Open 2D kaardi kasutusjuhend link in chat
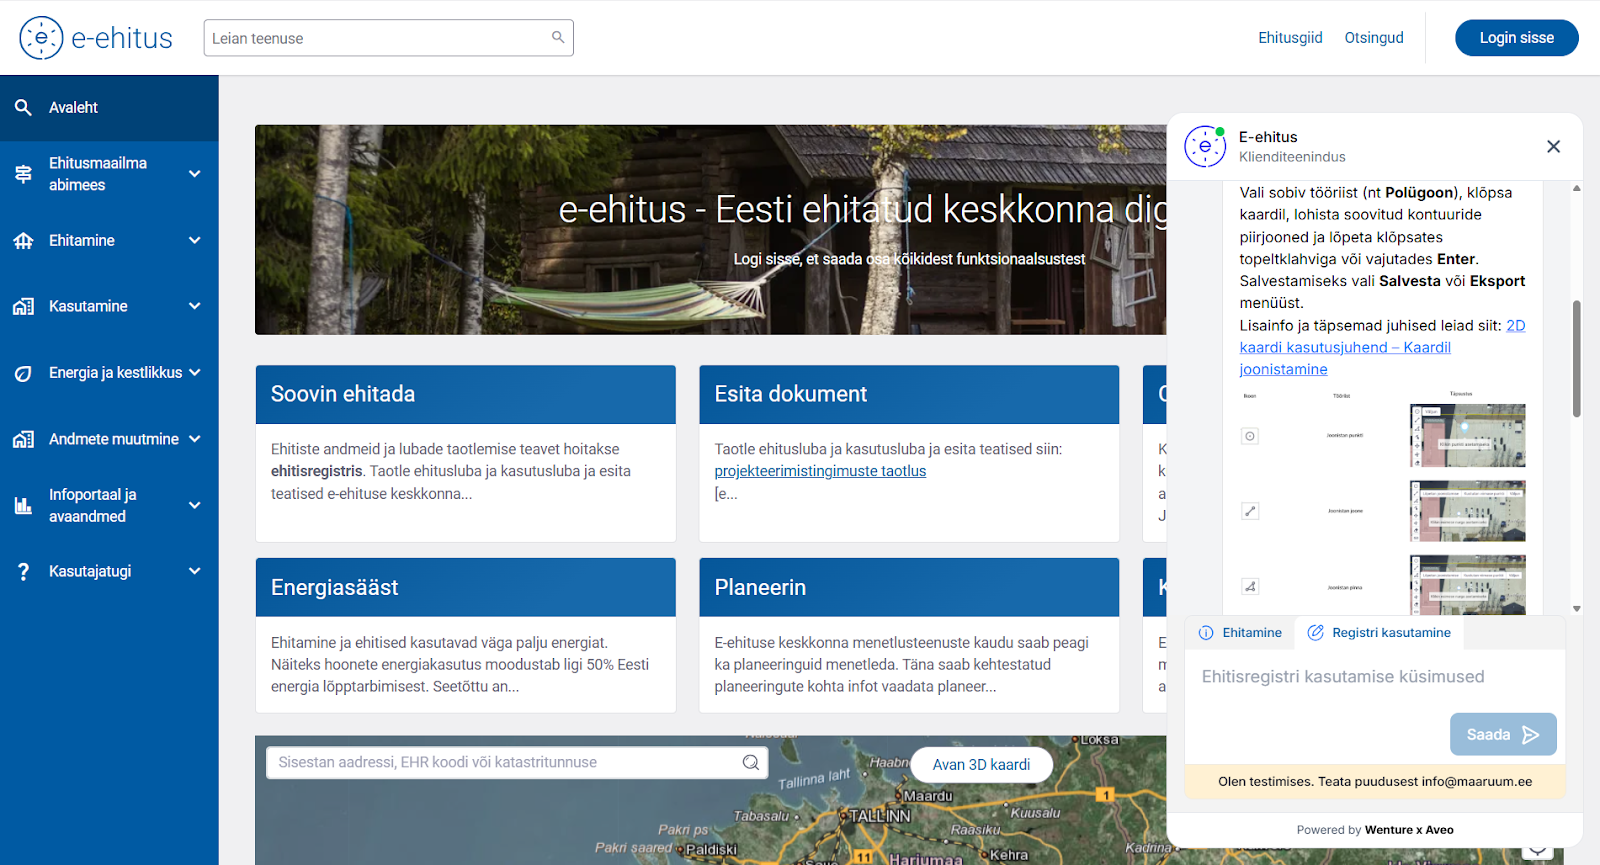 coord(1380,347)
